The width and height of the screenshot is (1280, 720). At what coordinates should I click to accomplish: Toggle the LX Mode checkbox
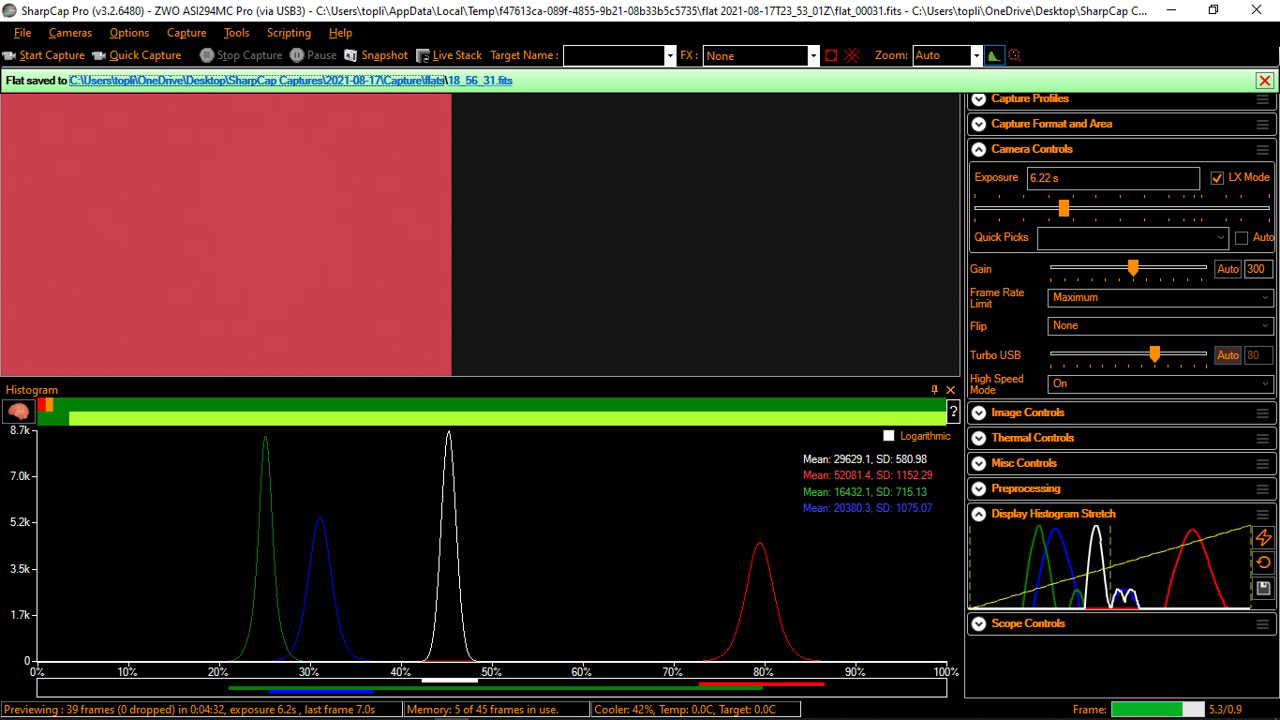[x=1217, y=178]
